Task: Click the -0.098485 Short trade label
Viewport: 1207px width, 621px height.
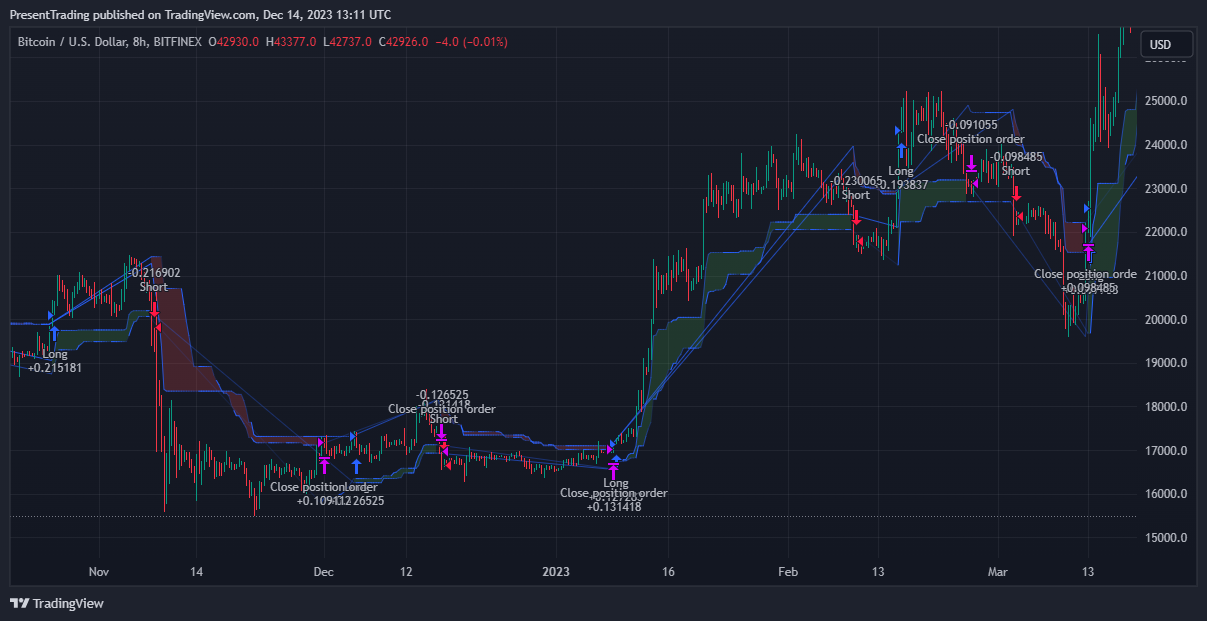Action: 1016,164
